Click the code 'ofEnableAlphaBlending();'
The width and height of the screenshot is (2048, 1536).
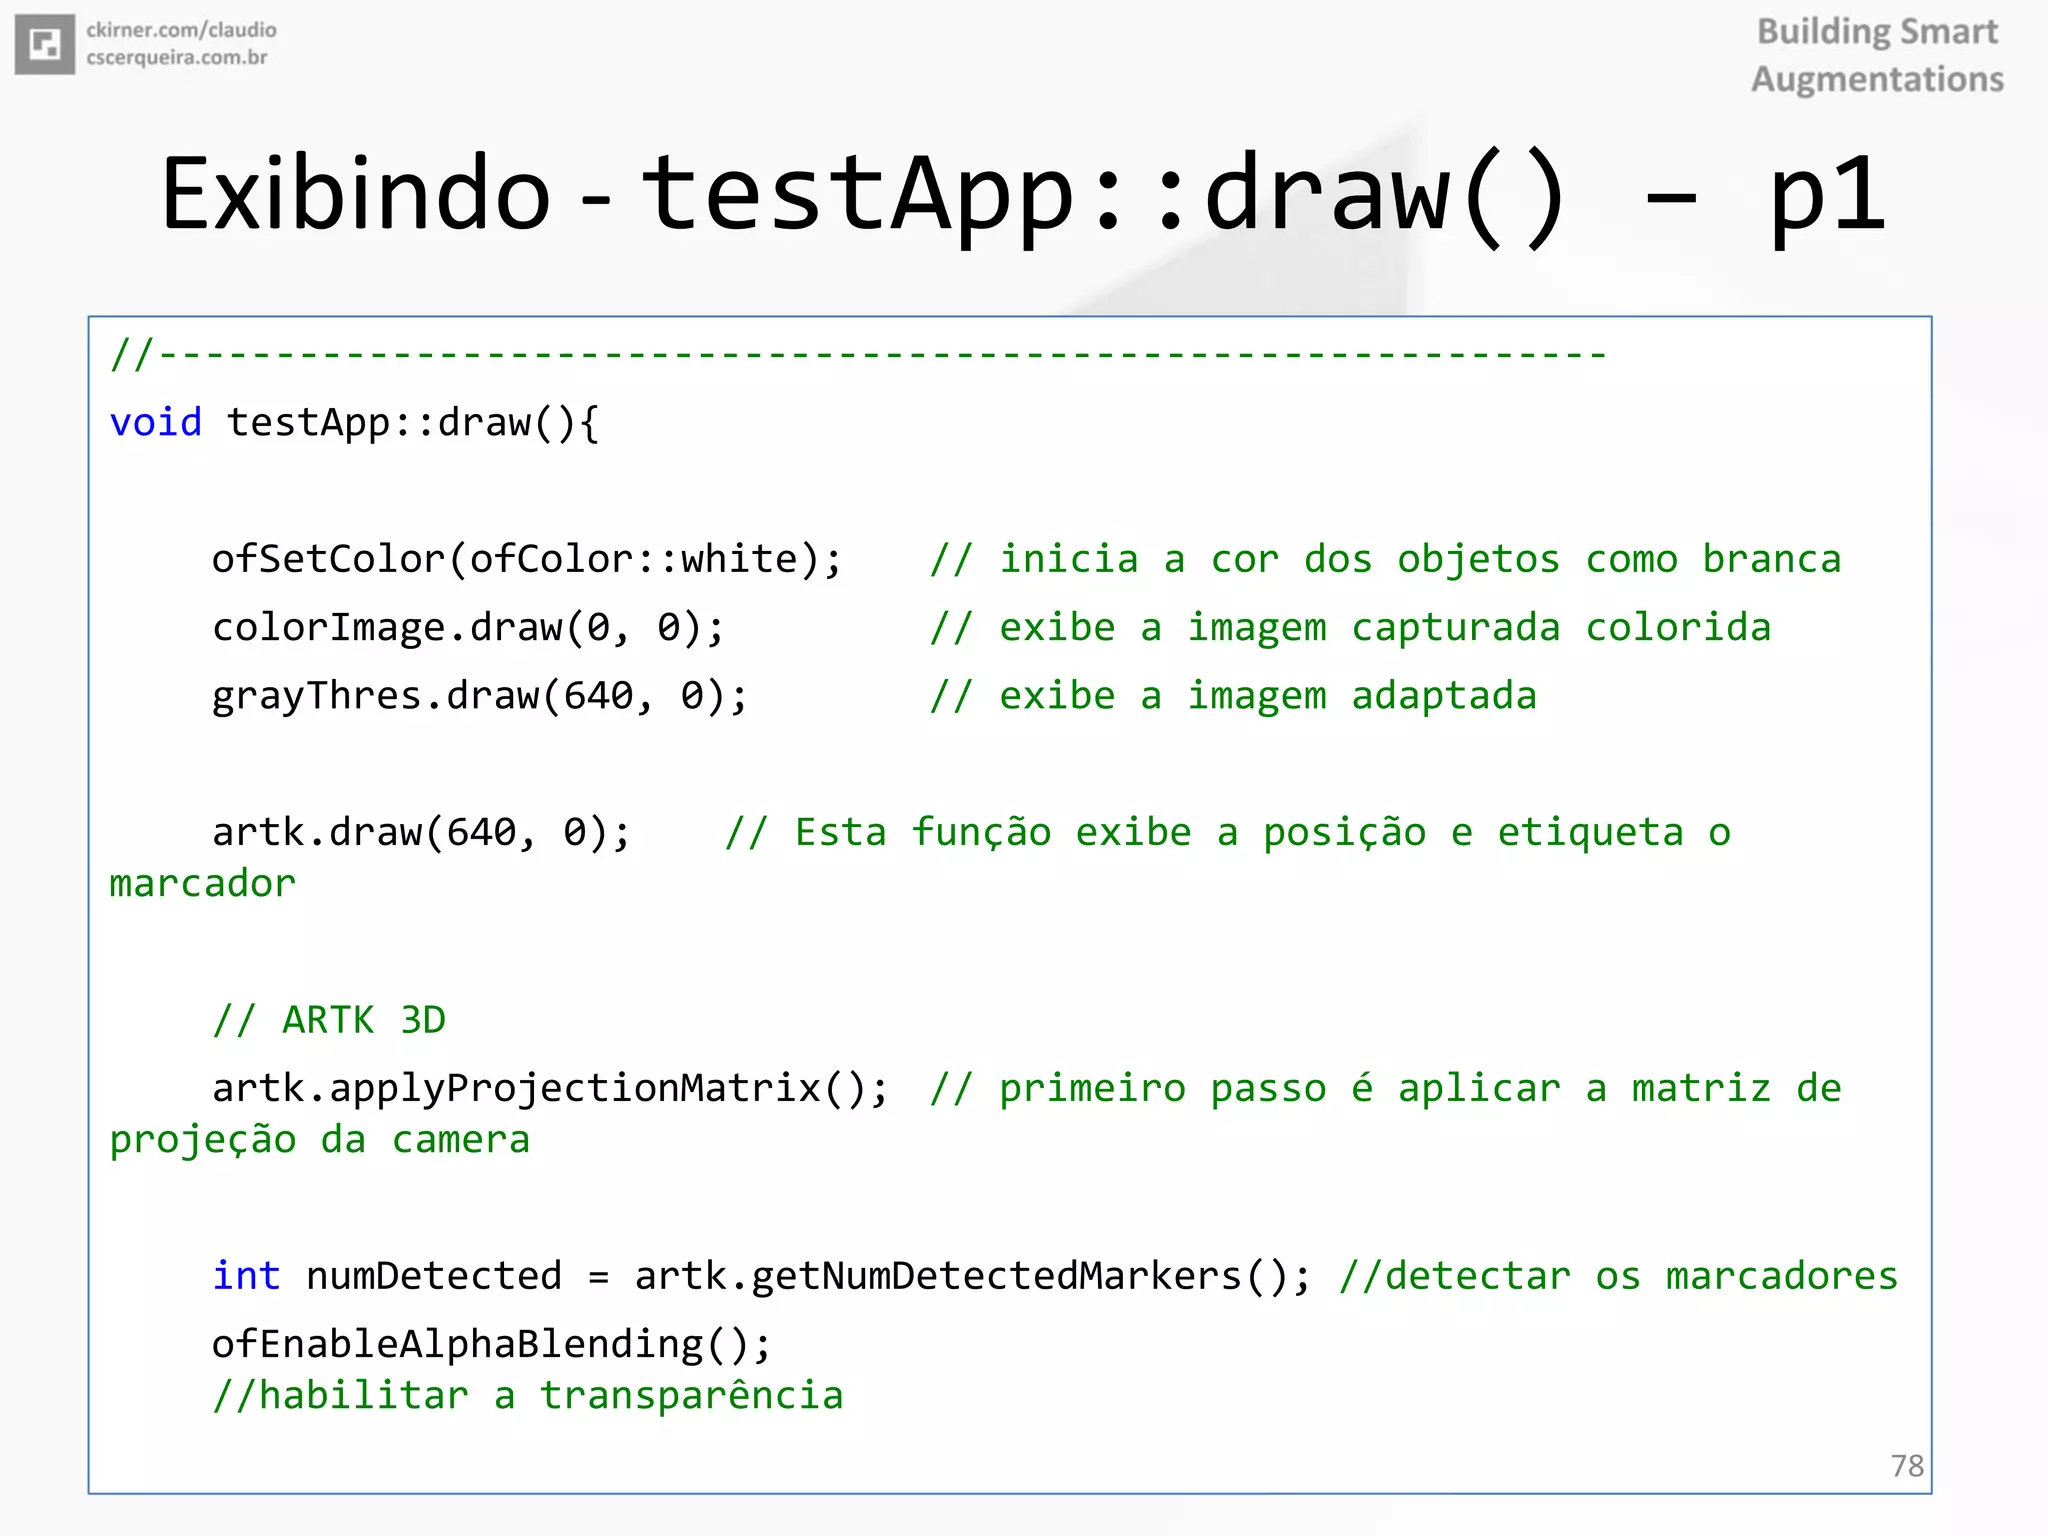pyautogui.click(x=491, y=1344)
